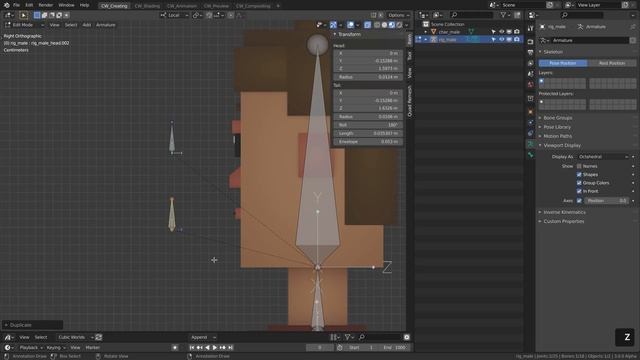Uncheck the In Front checkbox
The image size is (640, 360).
tap(579, 191)
